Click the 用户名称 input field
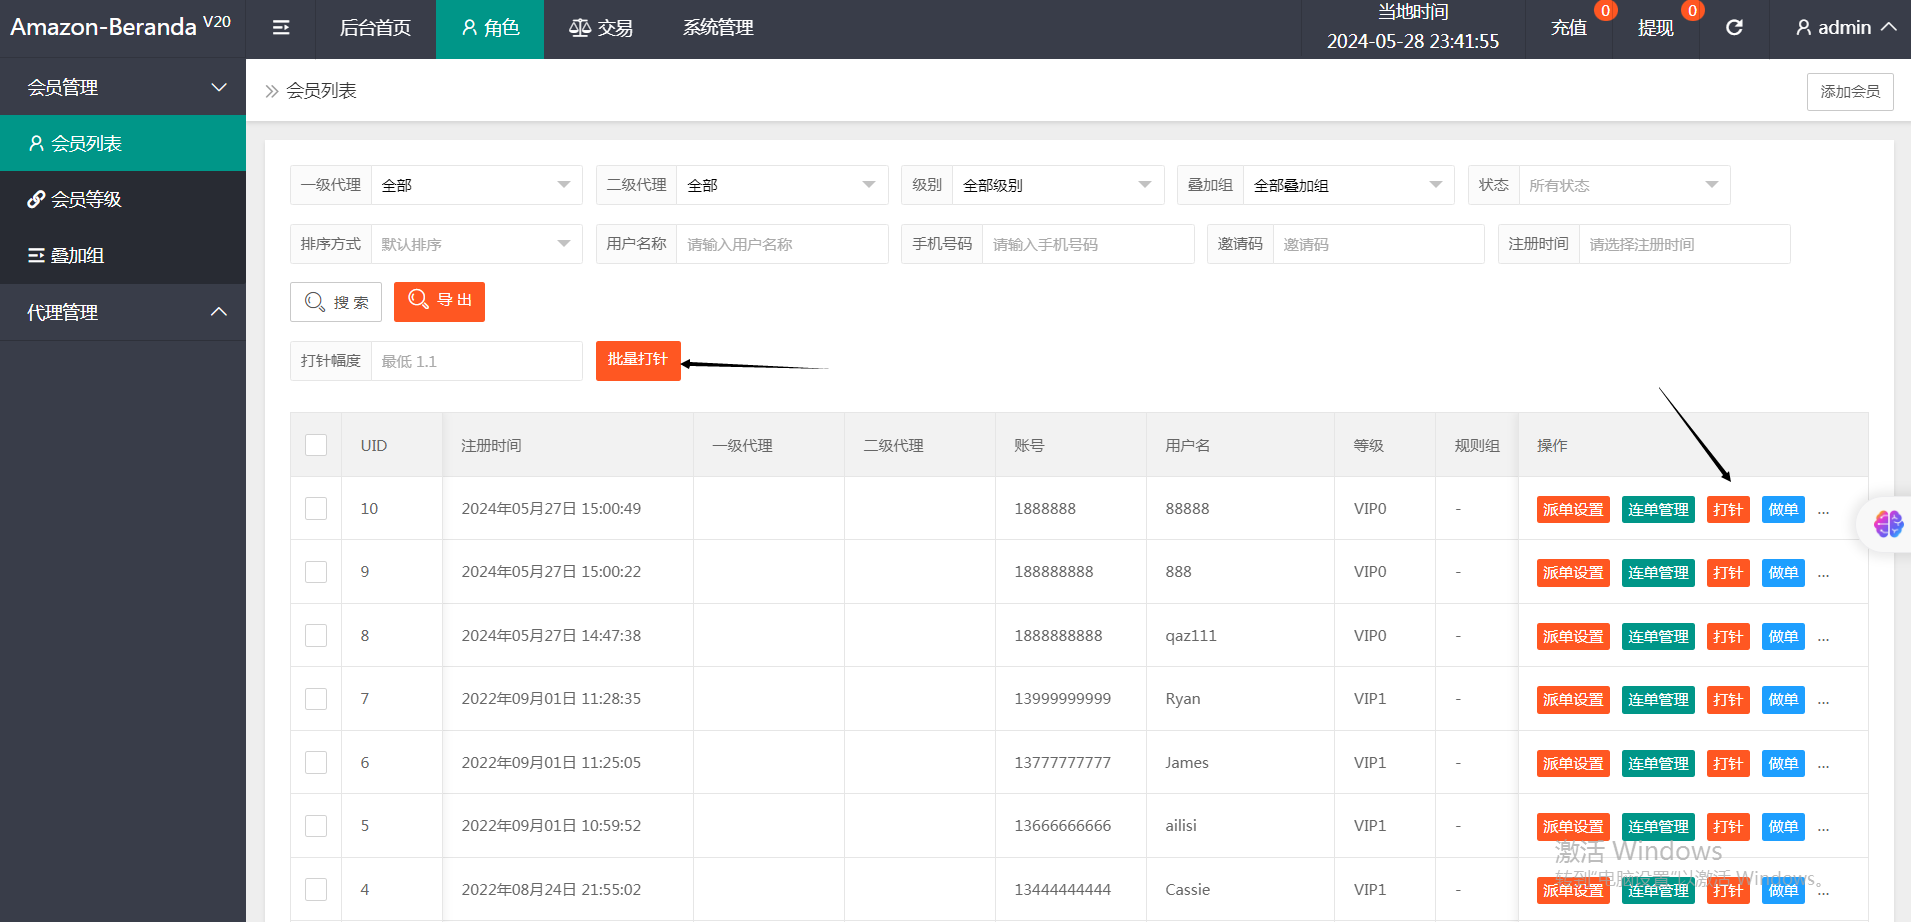 (x=781, y=244)
